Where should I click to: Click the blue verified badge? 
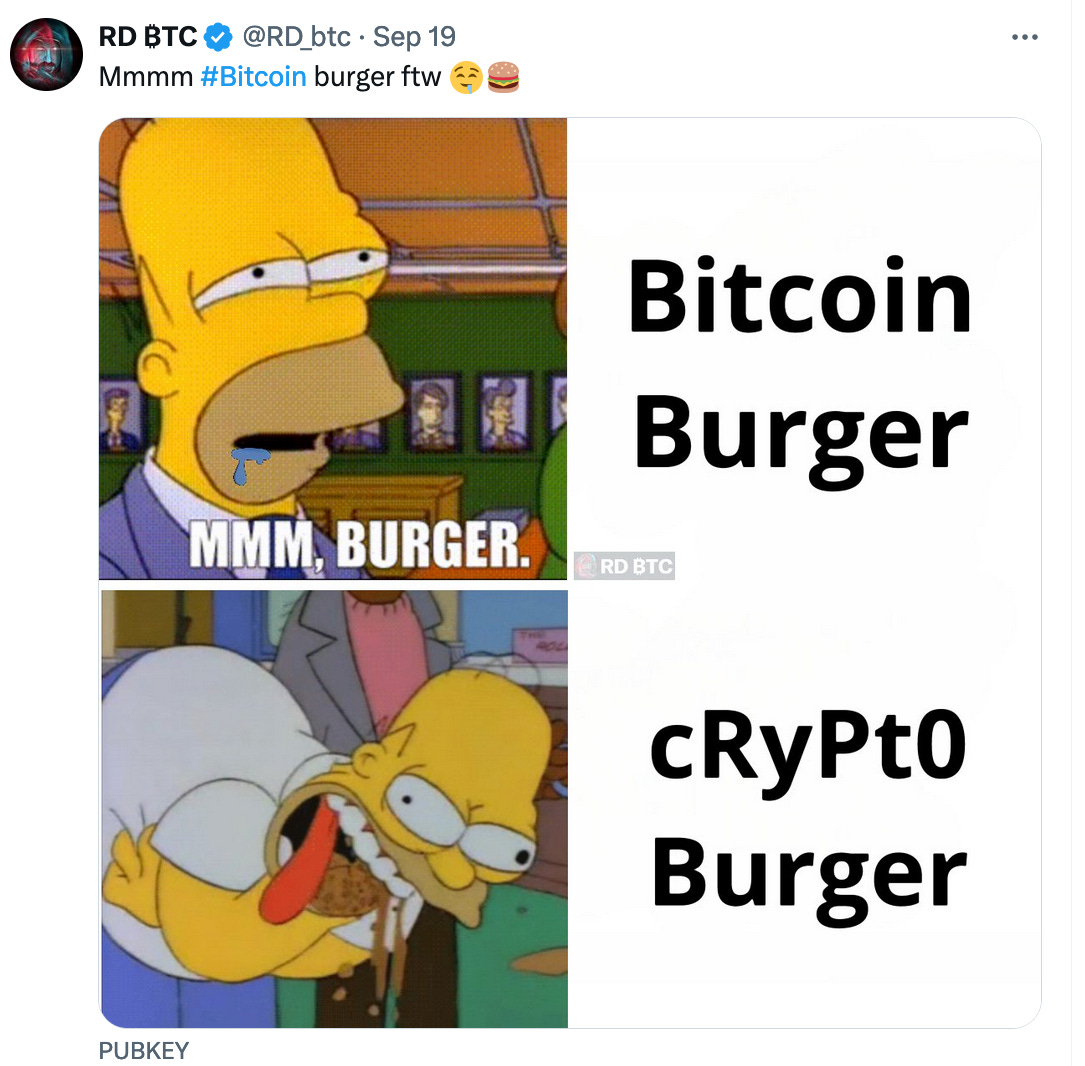(218, 37)
